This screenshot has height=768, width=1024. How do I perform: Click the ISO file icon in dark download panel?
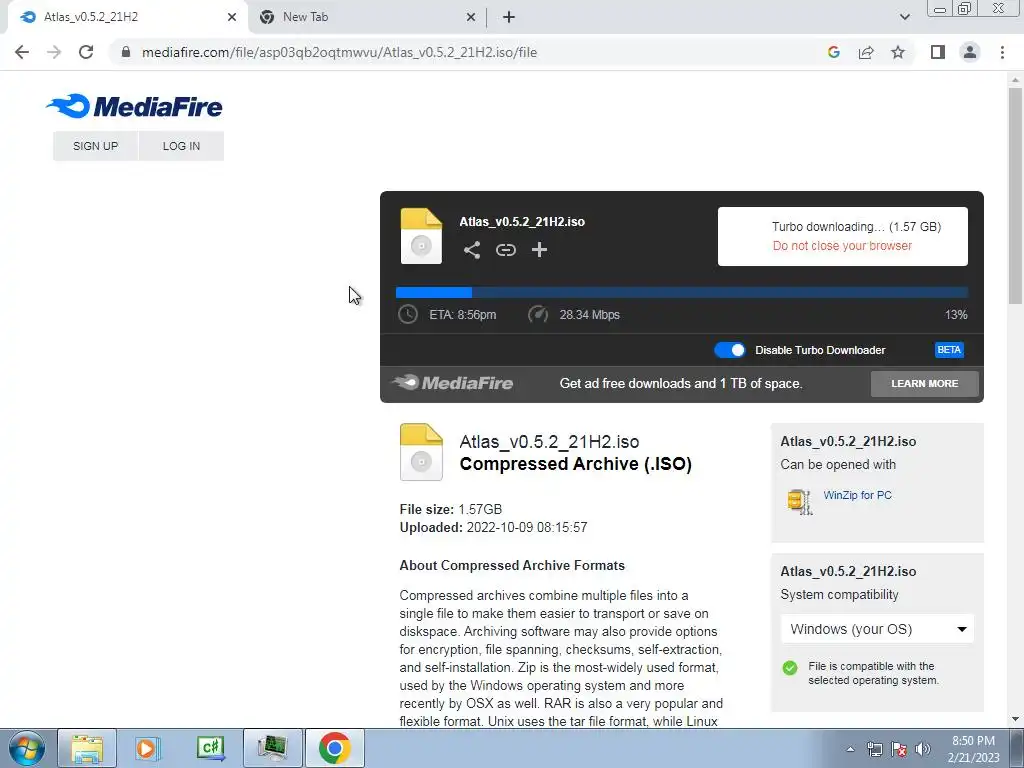[421, 236]
